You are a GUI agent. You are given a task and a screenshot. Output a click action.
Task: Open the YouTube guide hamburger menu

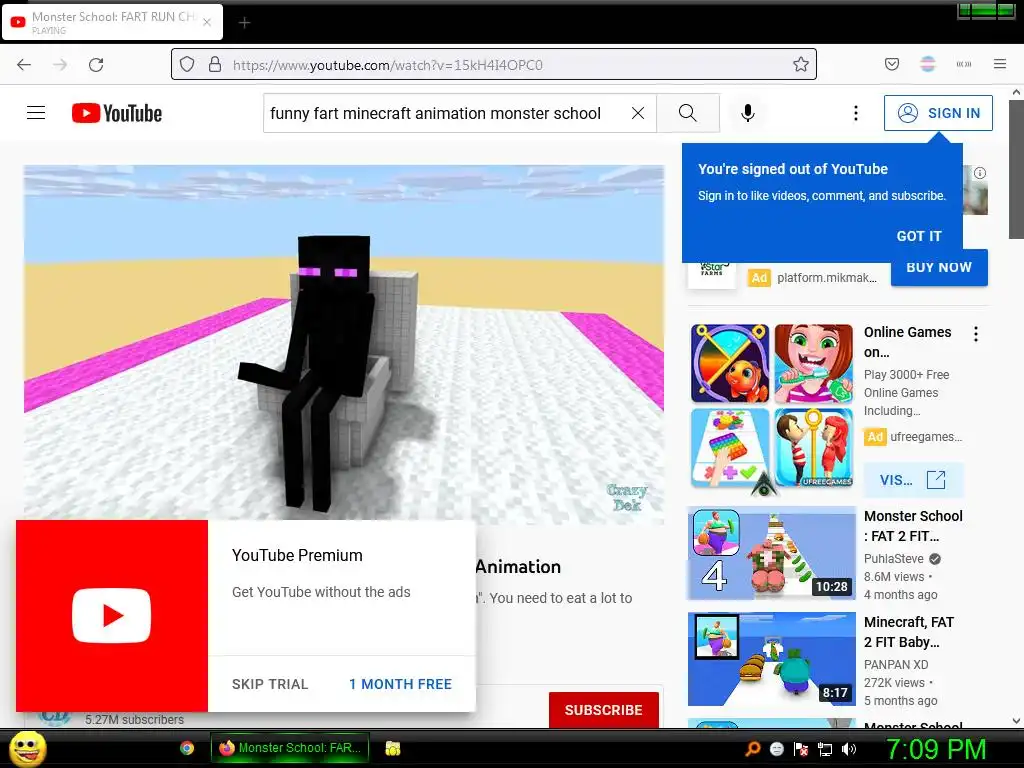coord(36,113)
